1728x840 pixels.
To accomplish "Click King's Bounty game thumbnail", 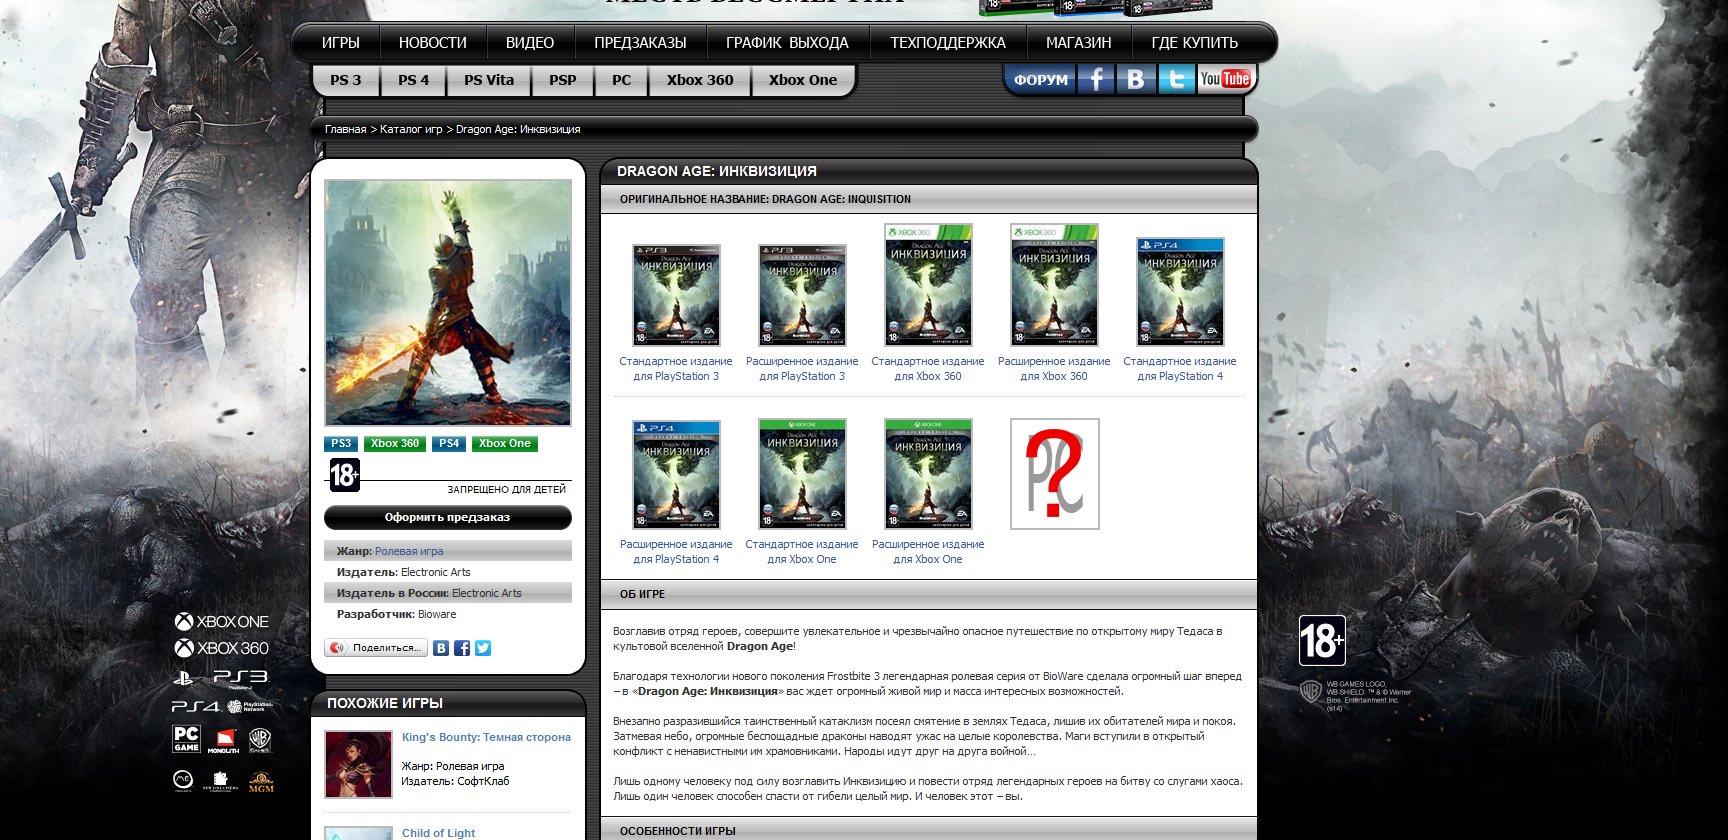I will 358,764.
